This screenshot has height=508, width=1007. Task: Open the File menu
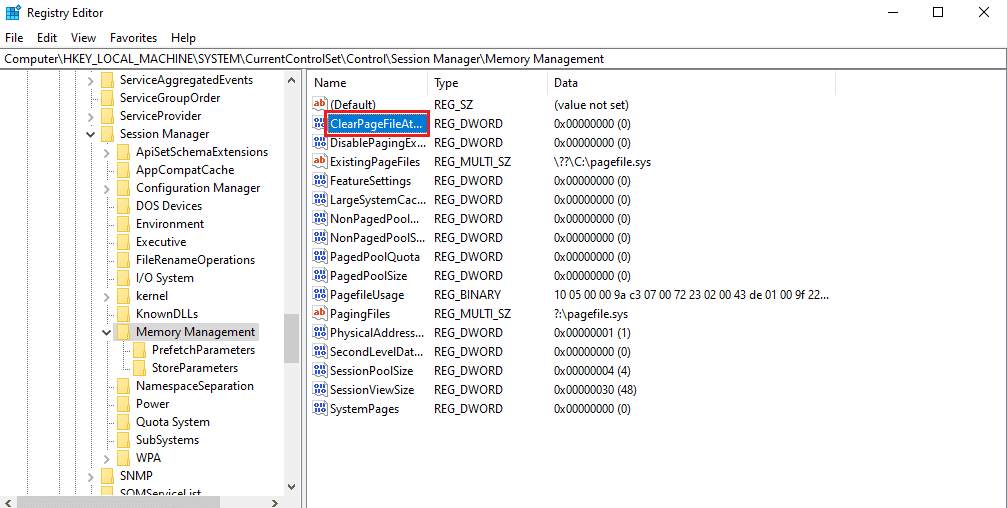[x=14, y=38]
